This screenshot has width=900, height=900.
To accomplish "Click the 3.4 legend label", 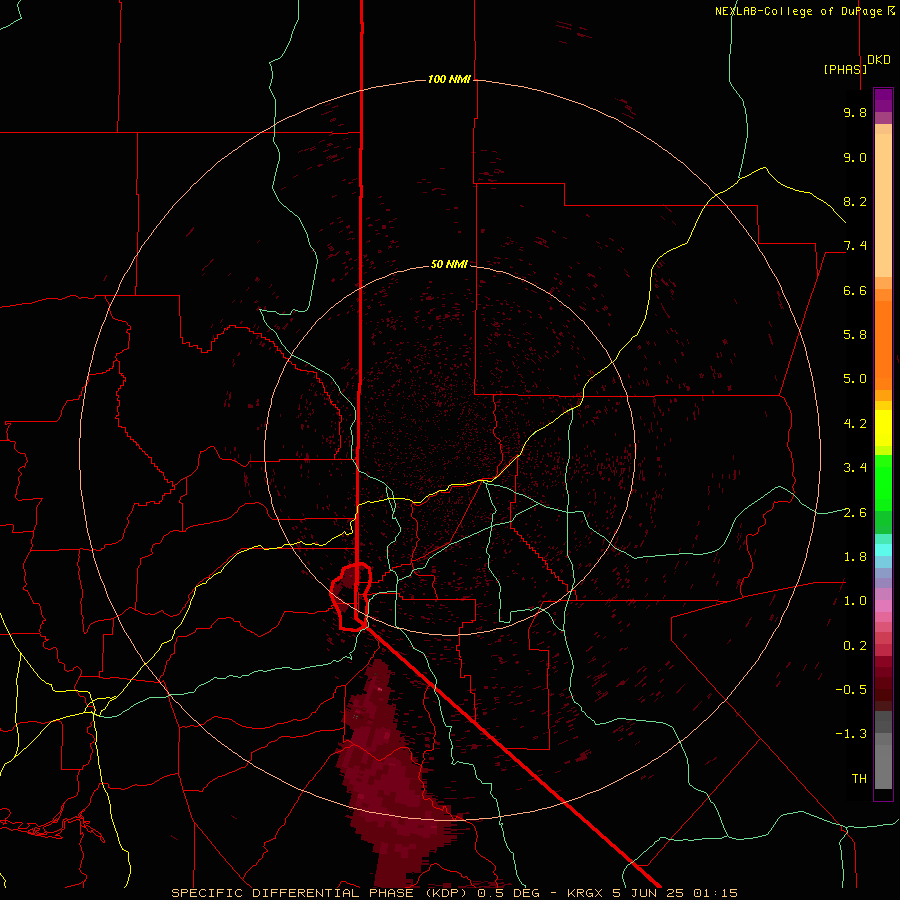I will [x=855, y=468].
